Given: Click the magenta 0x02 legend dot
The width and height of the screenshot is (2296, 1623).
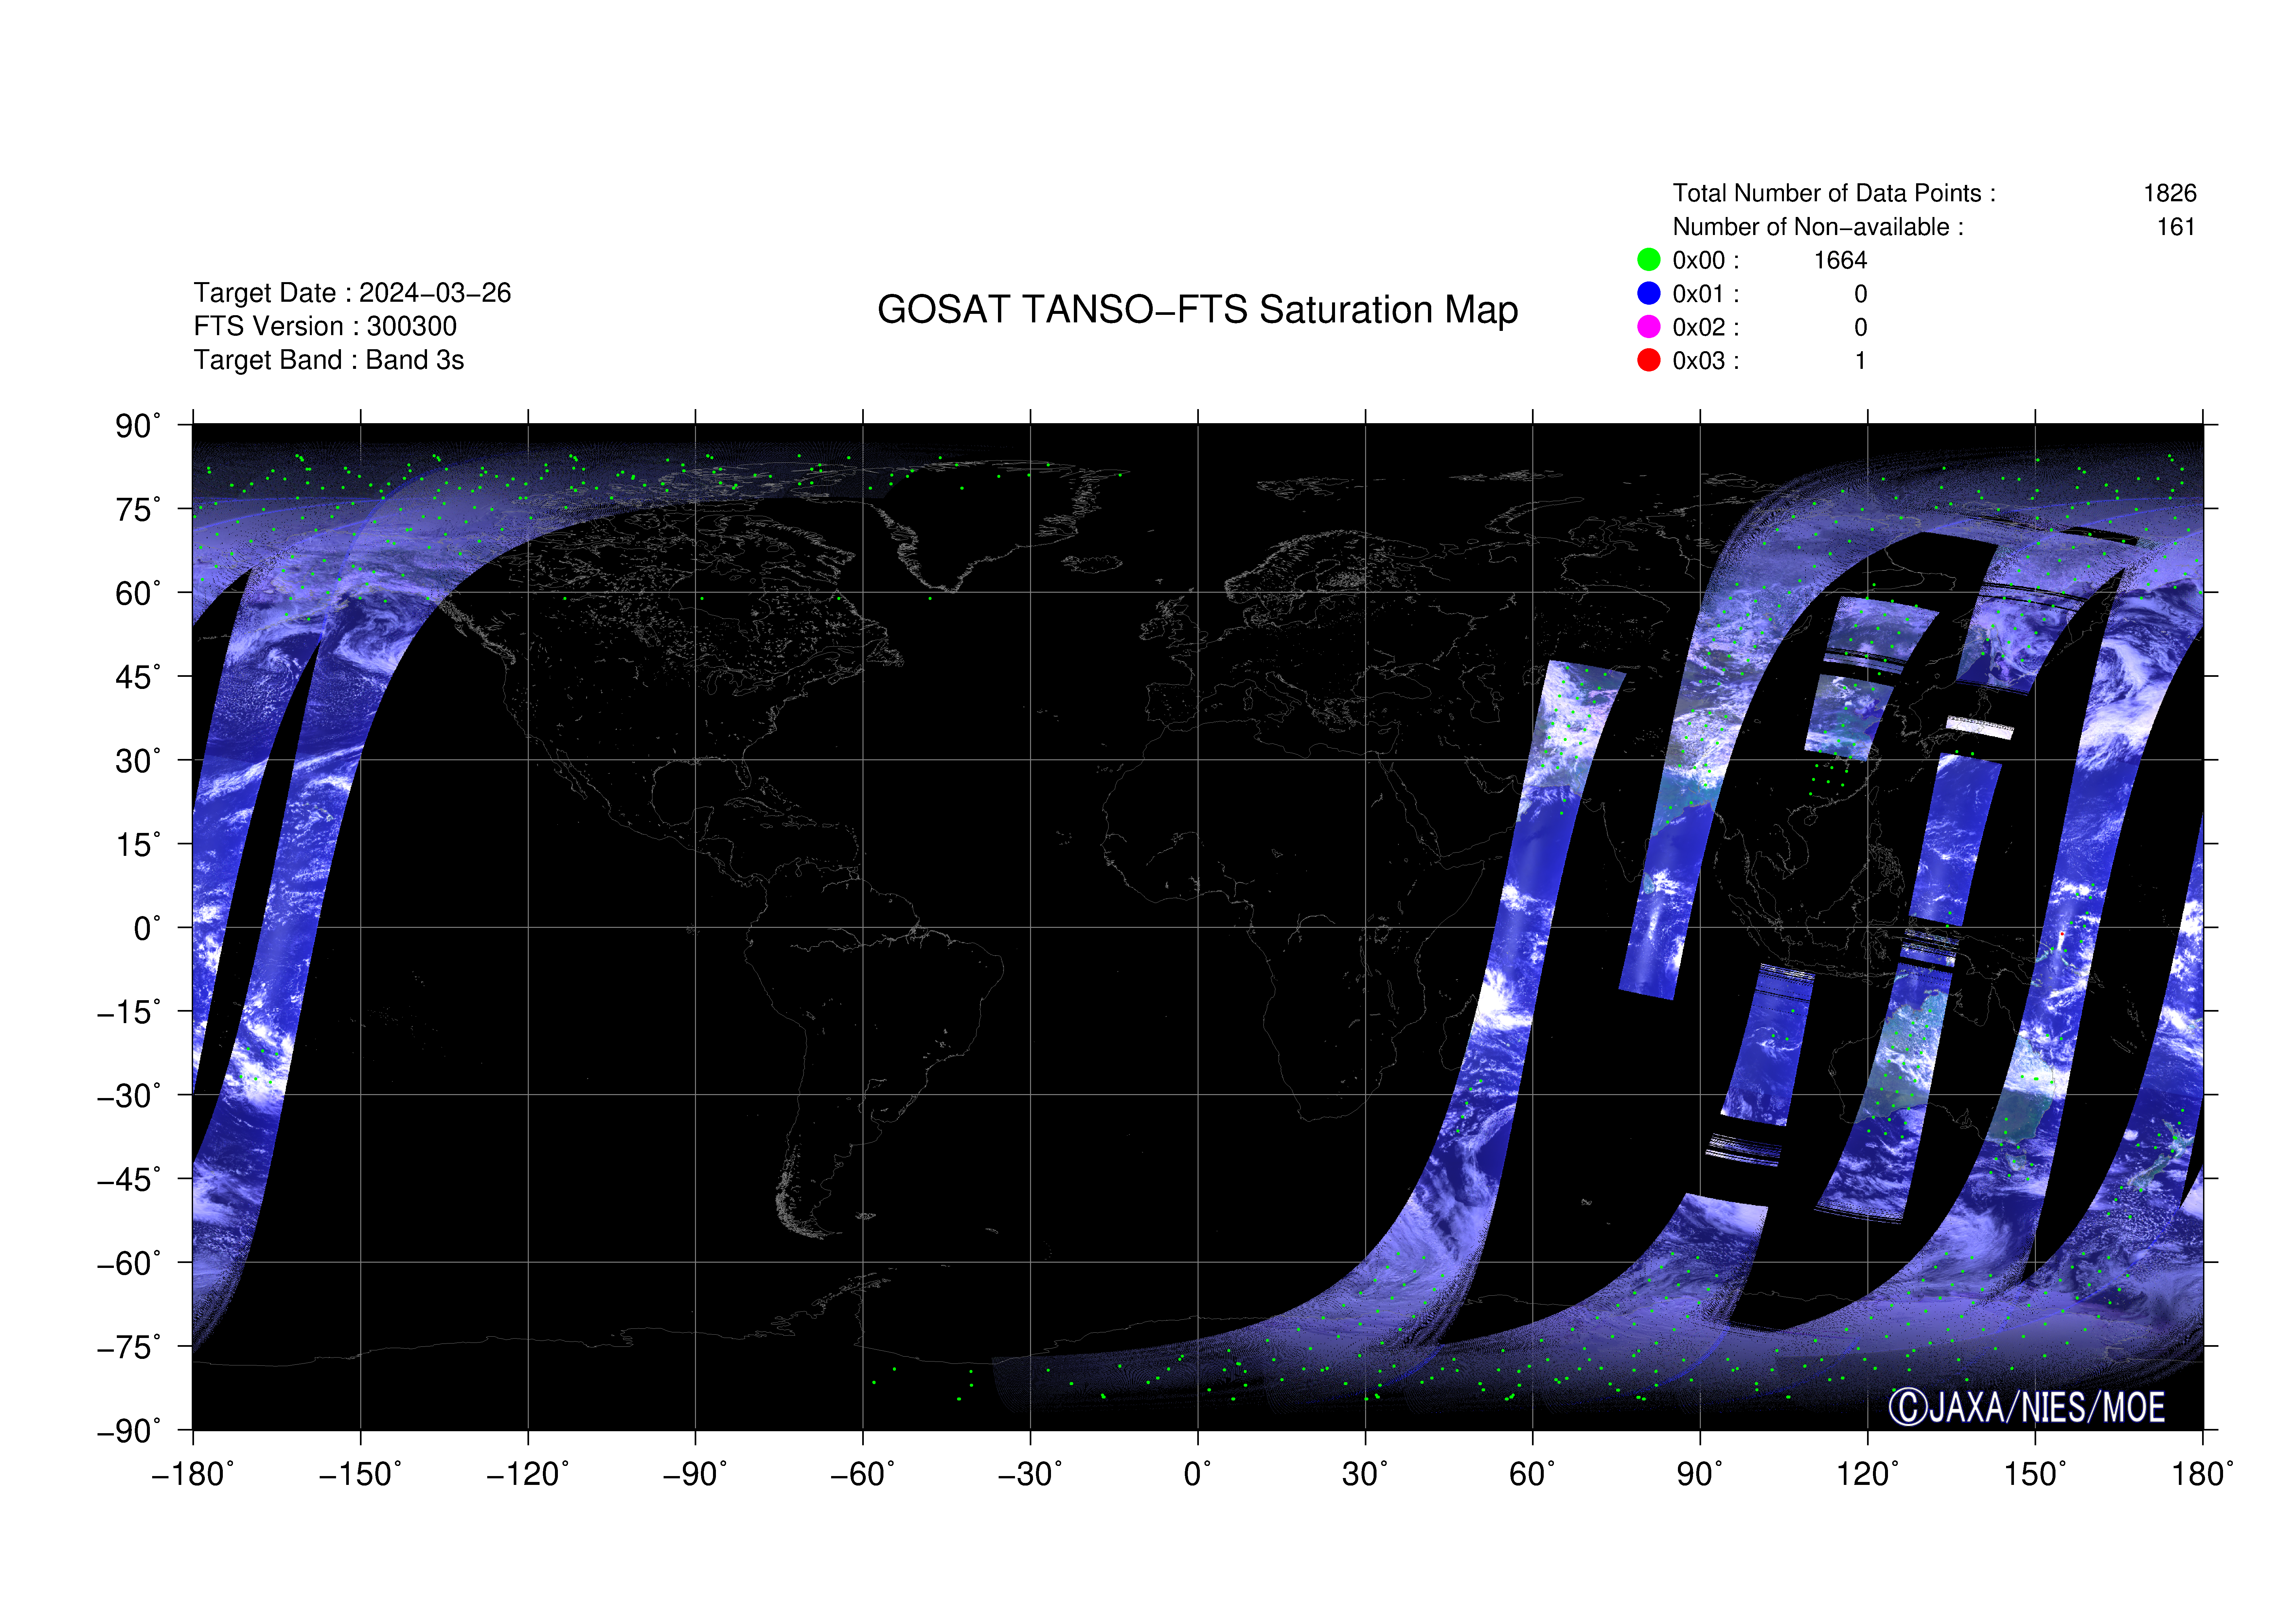Looking at the screenshot, I should 1649,327.
